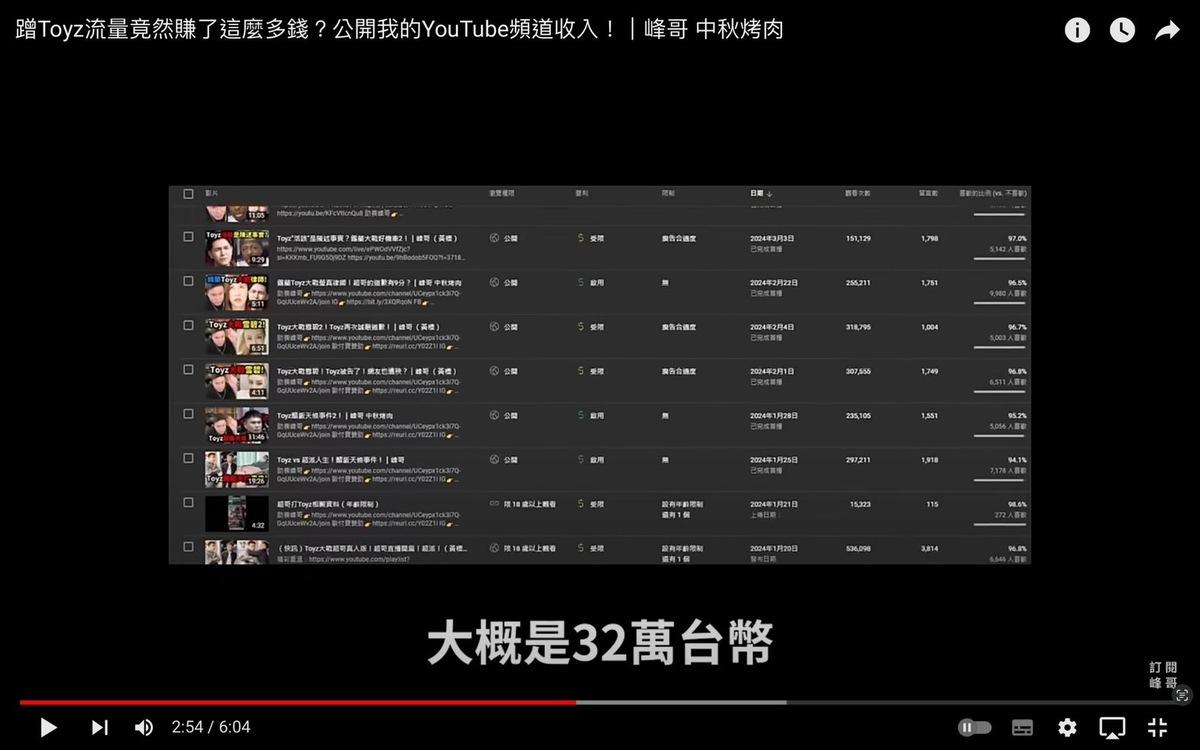Image resolution: width=1200 pixels, height=750 pixels.
Task: Click the thumbnail with duration 6:51
Action: click(237, 336)
